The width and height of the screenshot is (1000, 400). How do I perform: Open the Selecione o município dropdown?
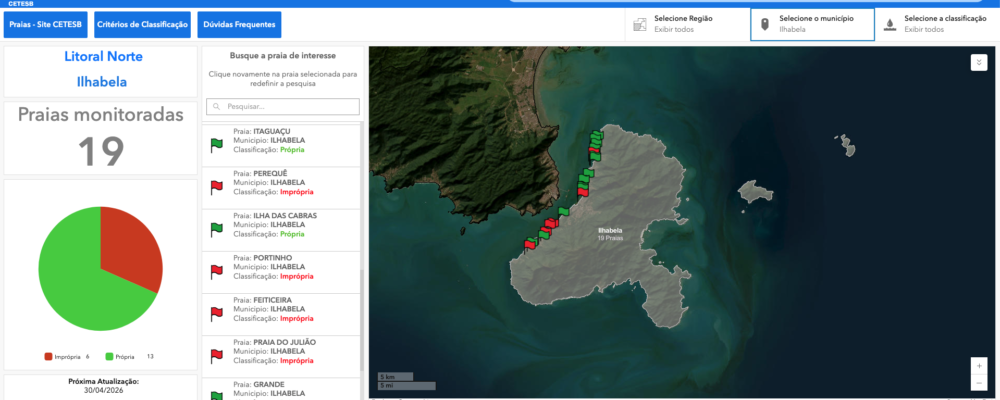tap(812, 24)
